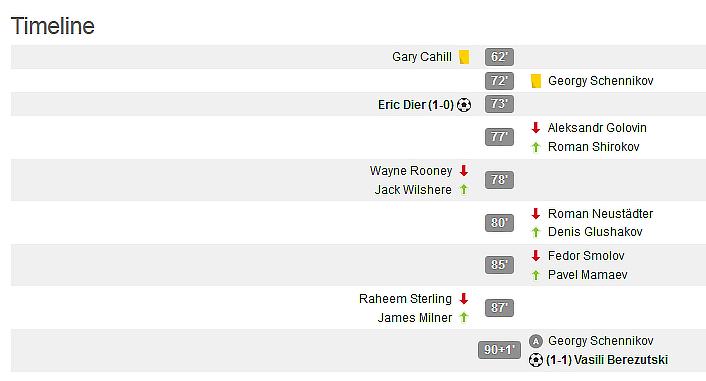Click Gary Cahill's yellow card icon
The image size is (706, 381).
click(464, 57)
